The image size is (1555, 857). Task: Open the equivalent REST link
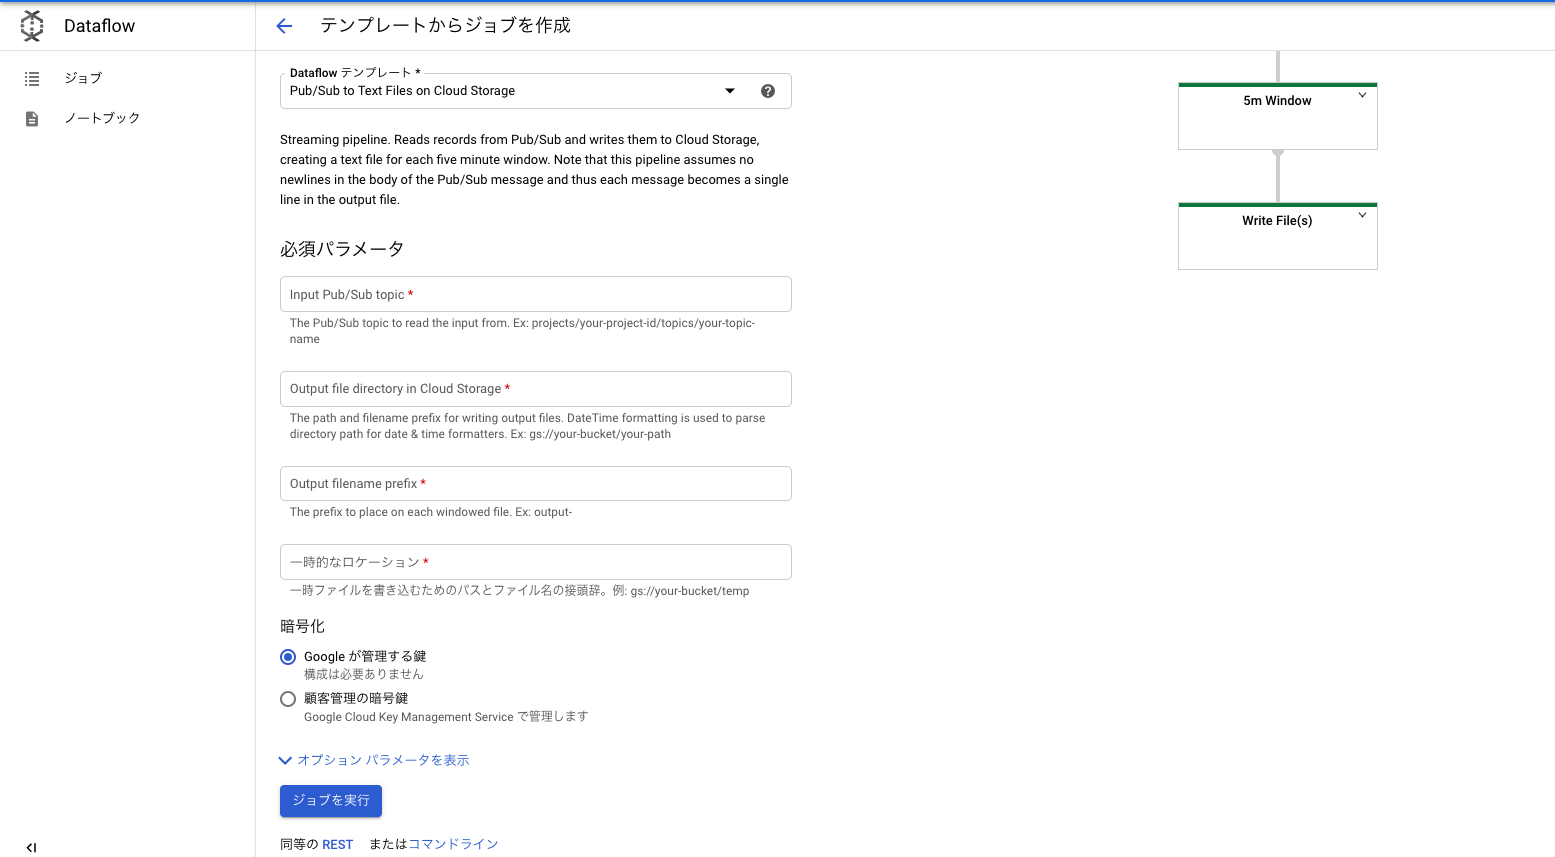pos(338,844)
